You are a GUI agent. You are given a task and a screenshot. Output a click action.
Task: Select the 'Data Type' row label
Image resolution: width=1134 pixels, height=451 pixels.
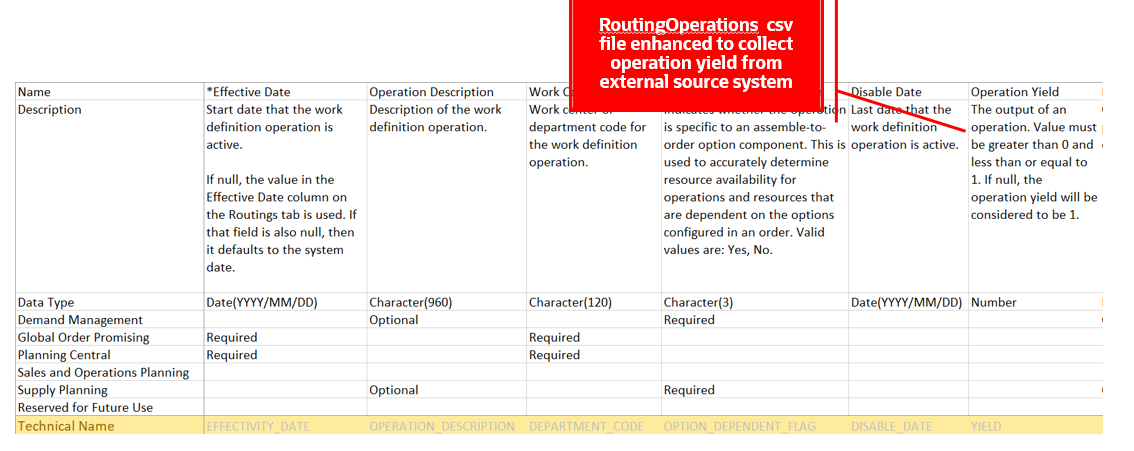tap(110, 302)
